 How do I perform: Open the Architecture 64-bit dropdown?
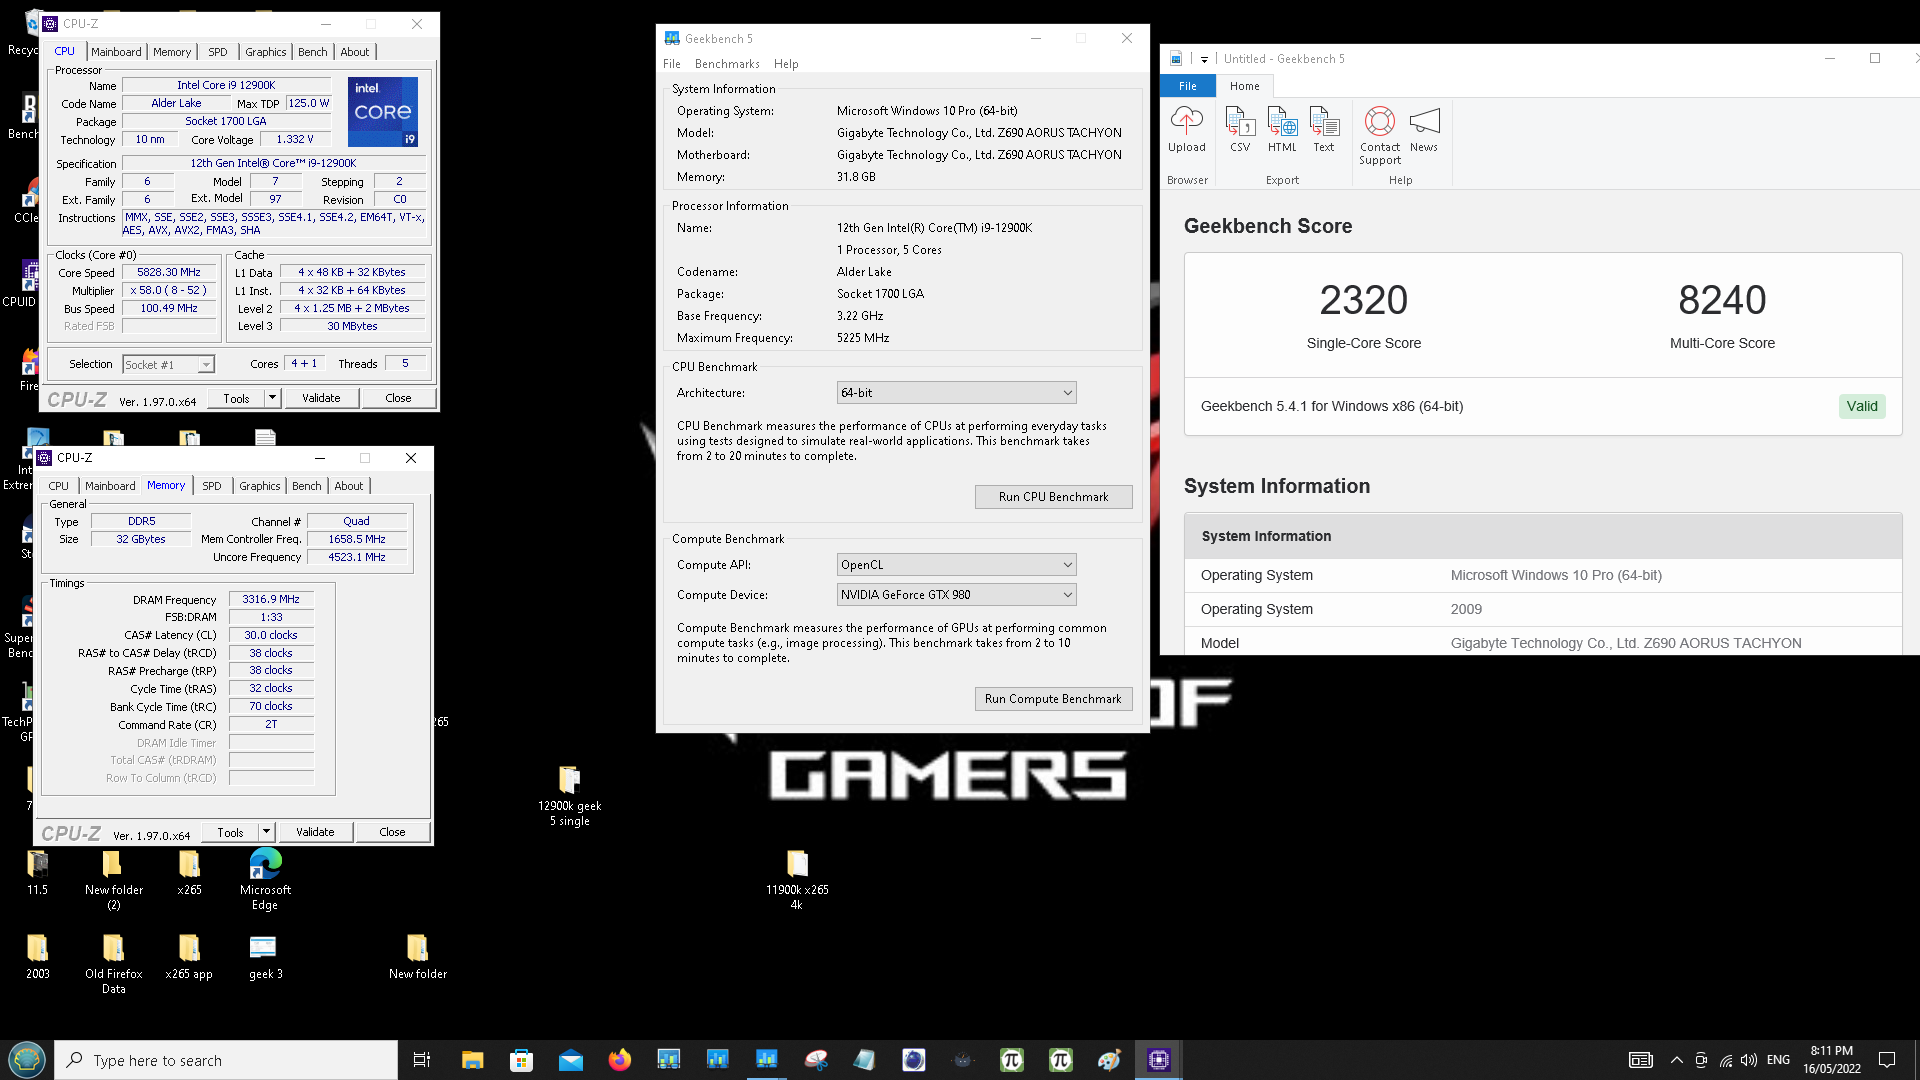(x=956, y=393)
